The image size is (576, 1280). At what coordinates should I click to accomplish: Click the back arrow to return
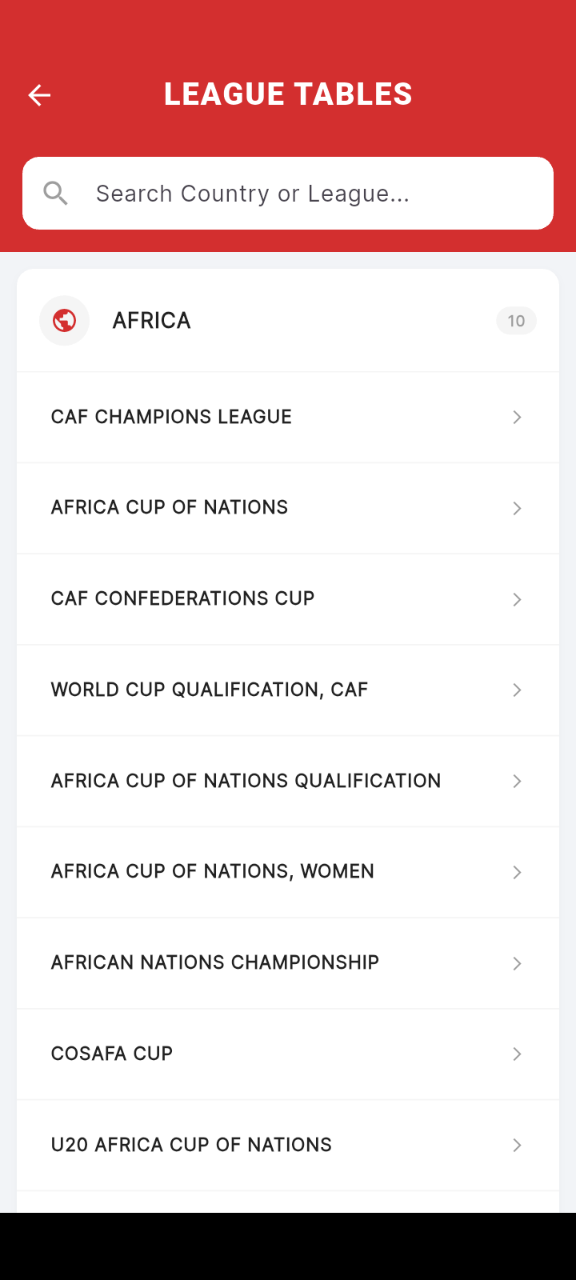point(38,95)
